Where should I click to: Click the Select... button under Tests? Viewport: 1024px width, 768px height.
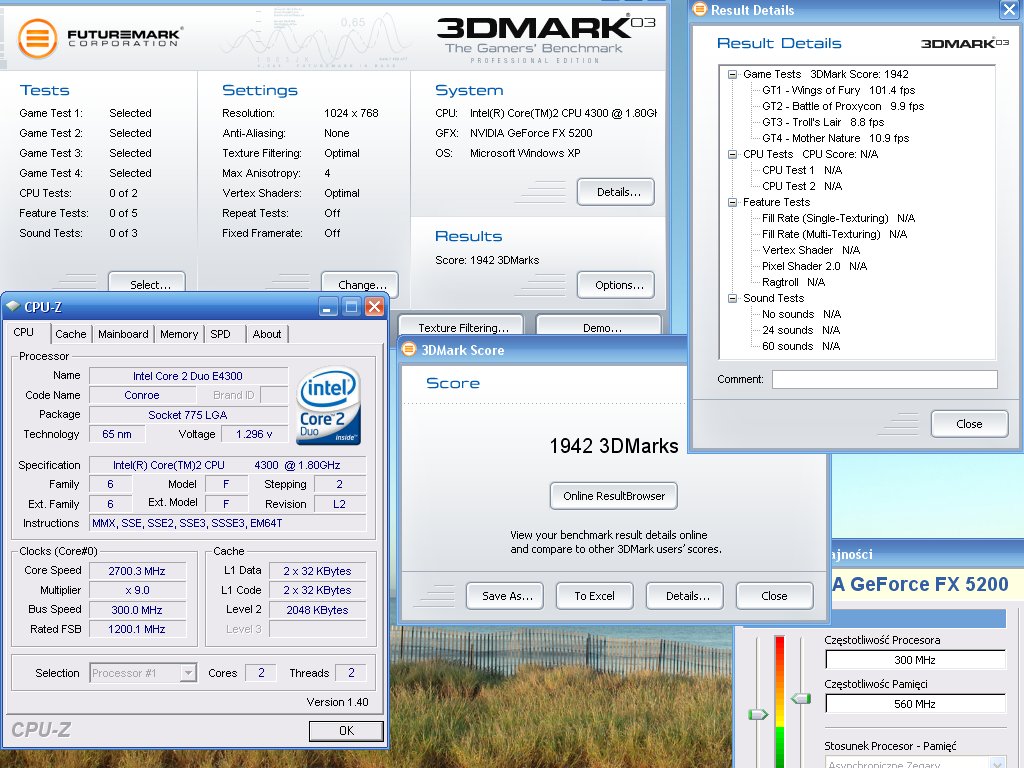(147, 282)
